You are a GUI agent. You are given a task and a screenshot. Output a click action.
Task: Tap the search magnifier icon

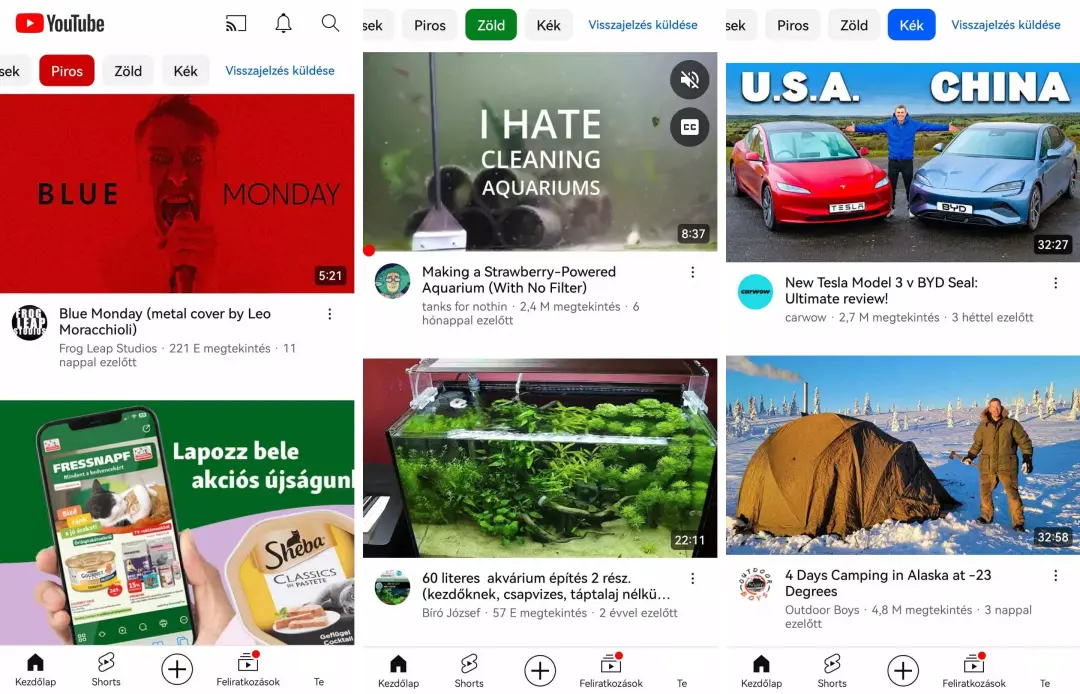coord(331,23)
